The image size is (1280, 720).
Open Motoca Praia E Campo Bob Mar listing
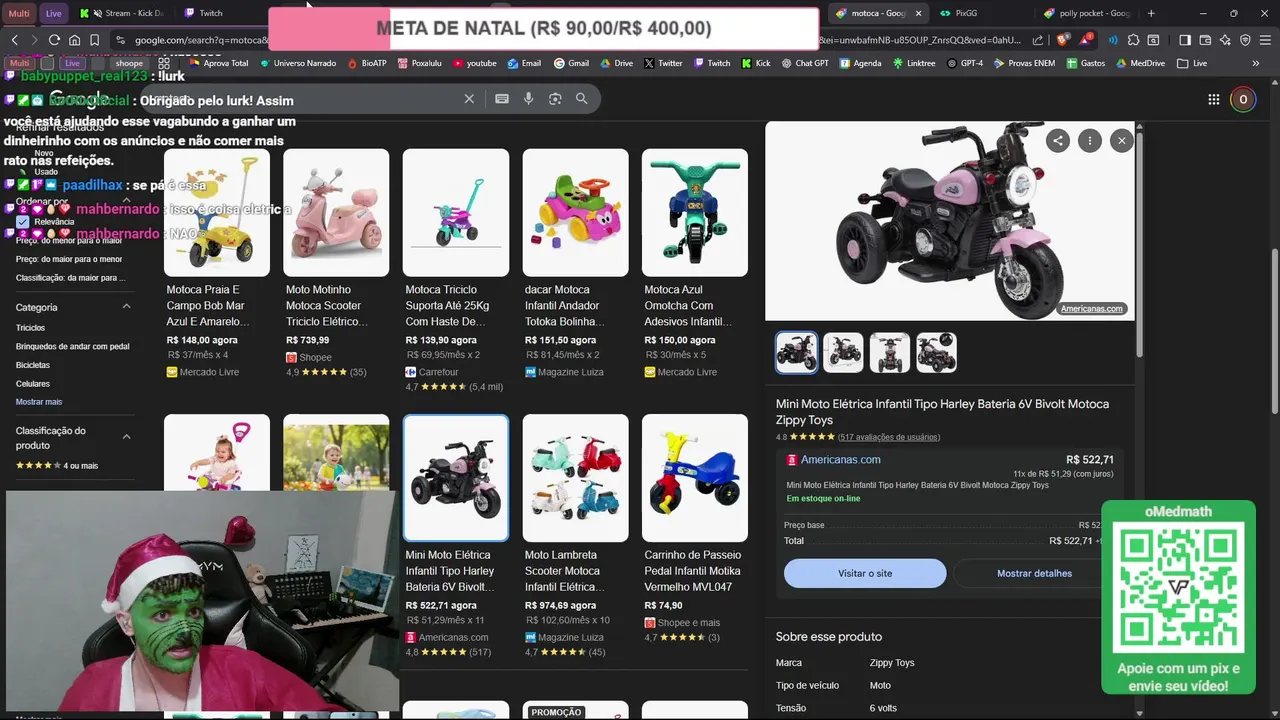click(x=216, y=263)
